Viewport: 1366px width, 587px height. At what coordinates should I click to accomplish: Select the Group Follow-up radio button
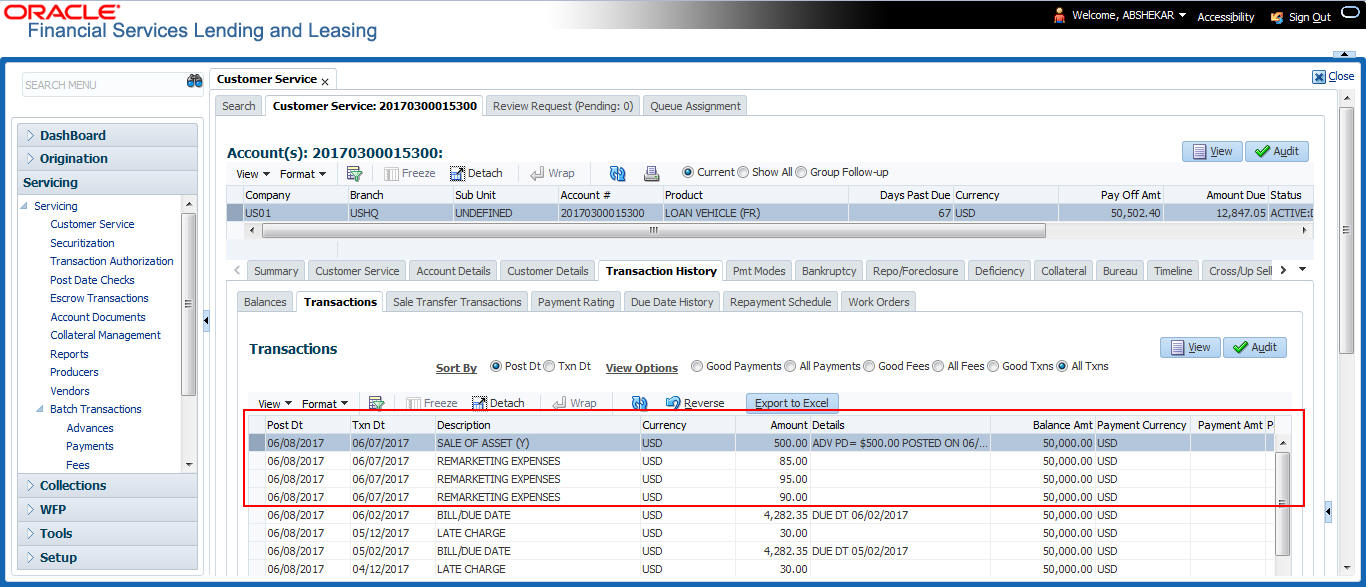(801, 172)
